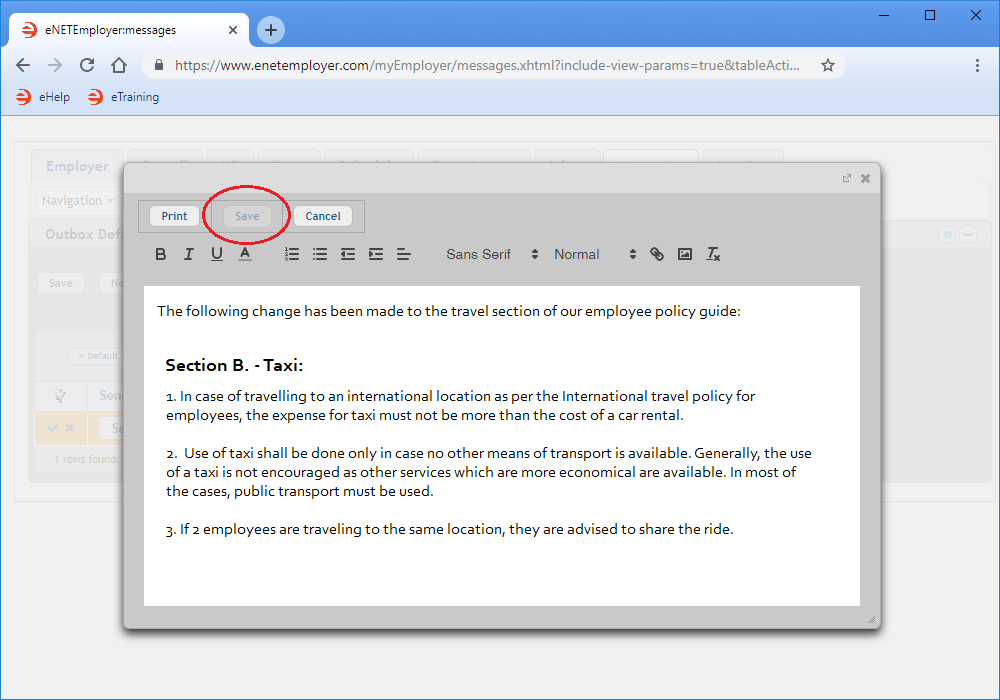1000x700 pixels.
Task: Click the Cancel button
Action: point(322,216)
